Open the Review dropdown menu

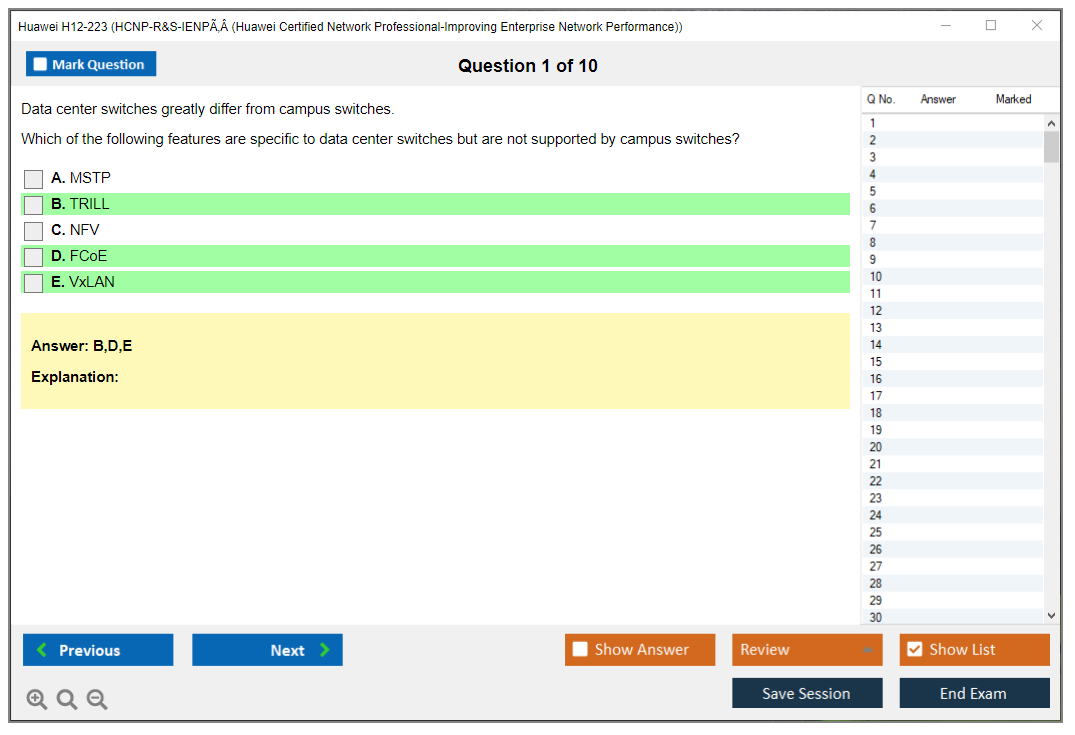[x=867, y=650]
